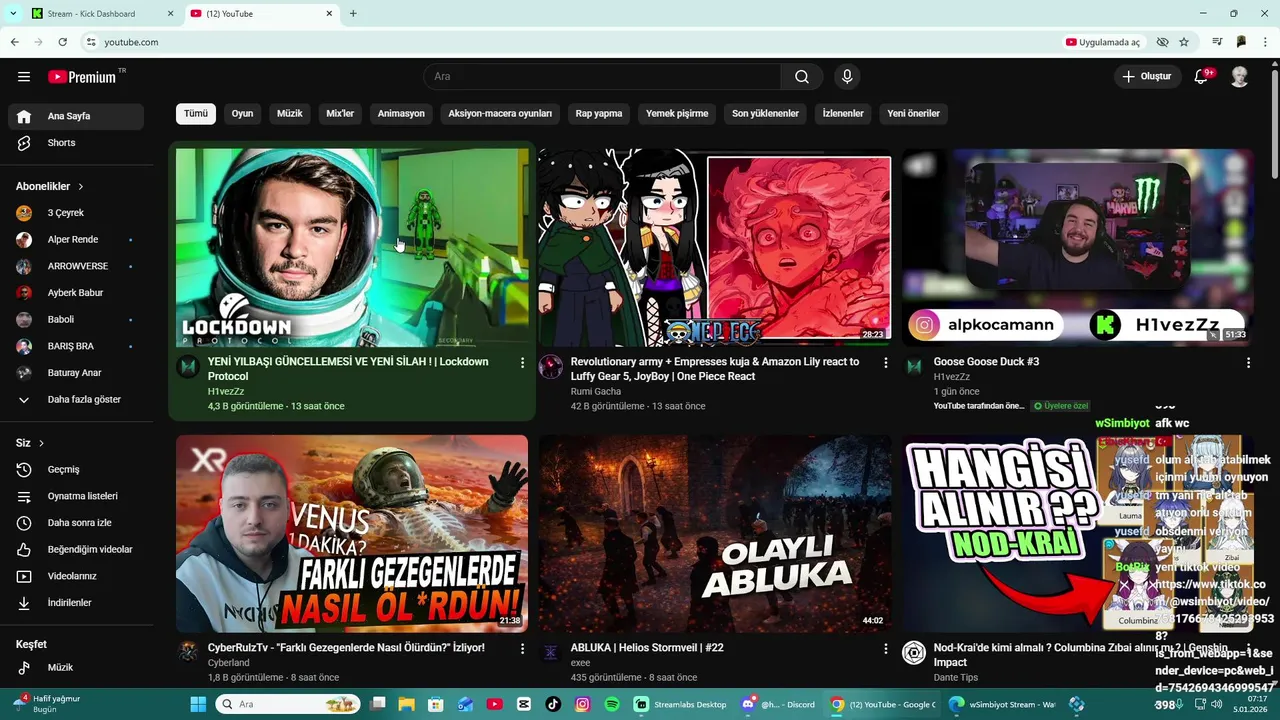Image resolution: width=1280 pixels, height=720 pixels.
Task: Open Alper Rende subscription channel
Action: pos(76,240)
